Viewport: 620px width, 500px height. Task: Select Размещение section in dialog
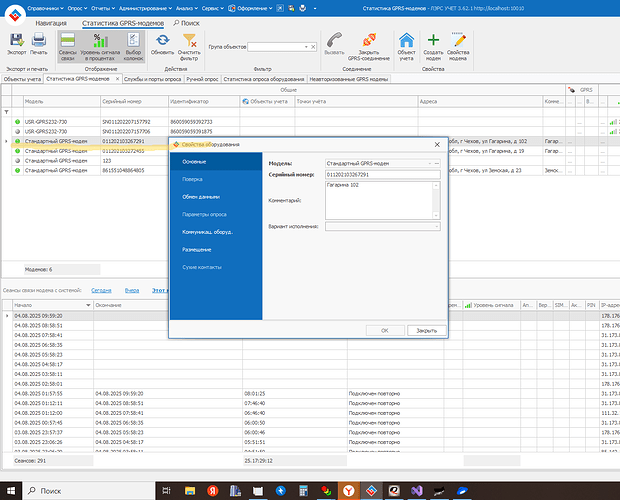point(216,249)
